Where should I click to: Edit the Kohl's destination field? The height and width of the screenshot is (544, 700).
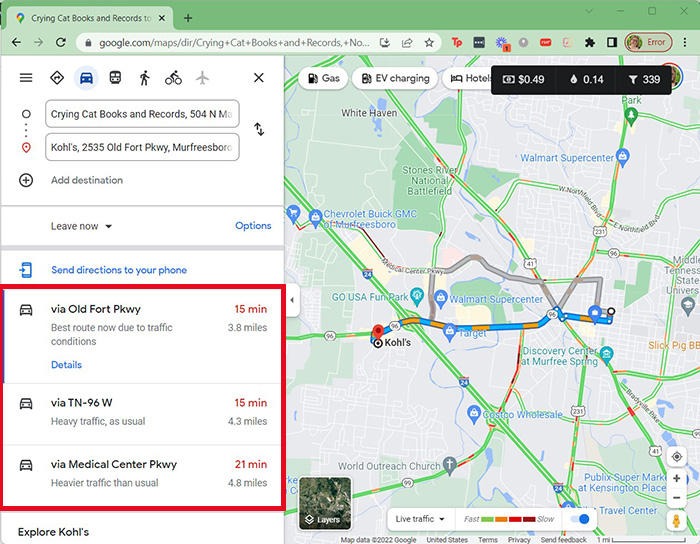tap(142, 147)
